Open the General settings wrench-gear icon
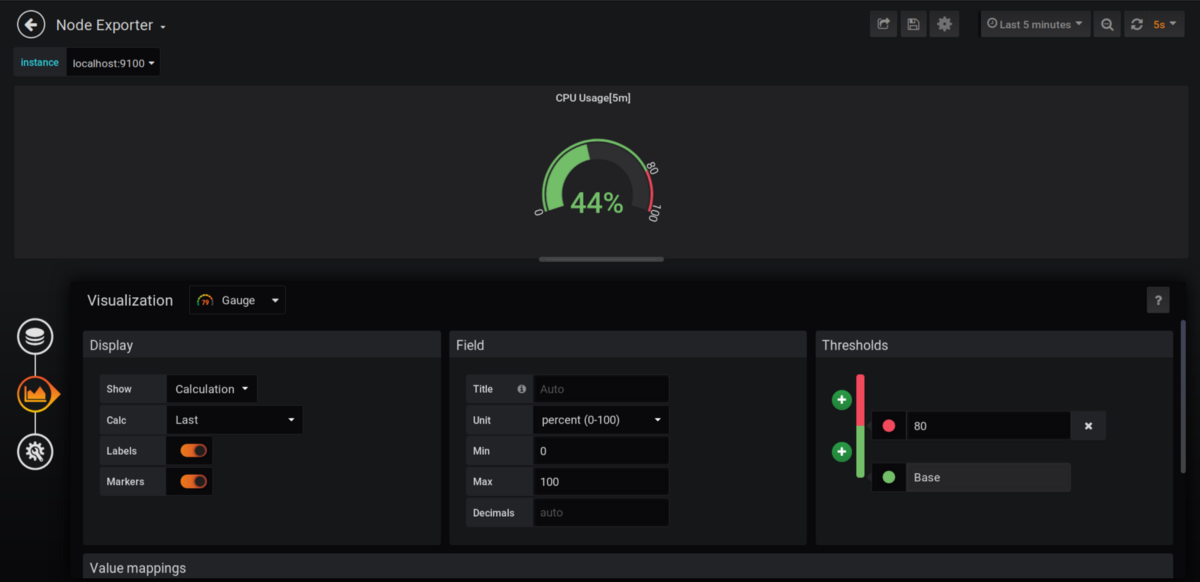The height and width of the screenshot is (582, 1200). coord(35,452)
